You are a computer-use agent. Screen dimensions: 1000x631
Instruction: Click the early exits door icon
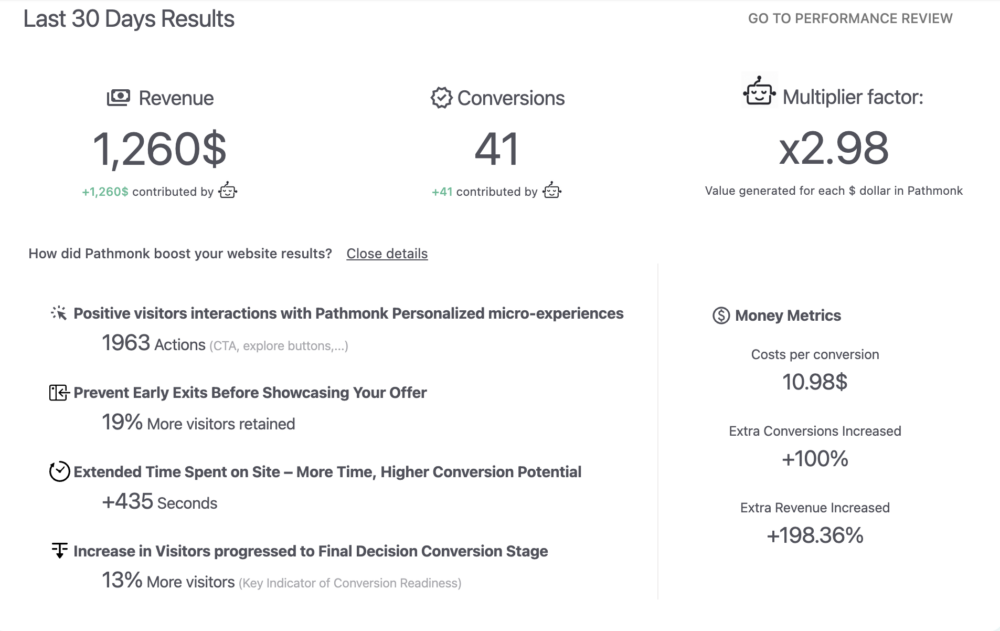coord(59,393)
